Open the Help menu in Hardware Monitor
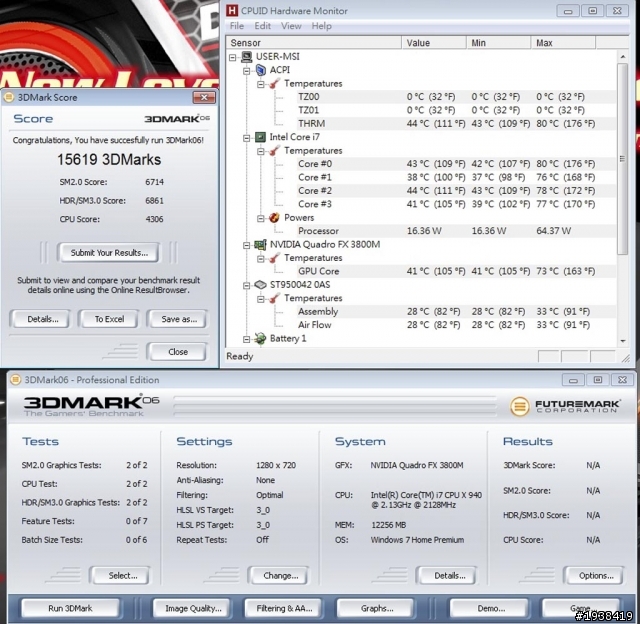This screenshot has height=624, width=640. pos(322,26)
